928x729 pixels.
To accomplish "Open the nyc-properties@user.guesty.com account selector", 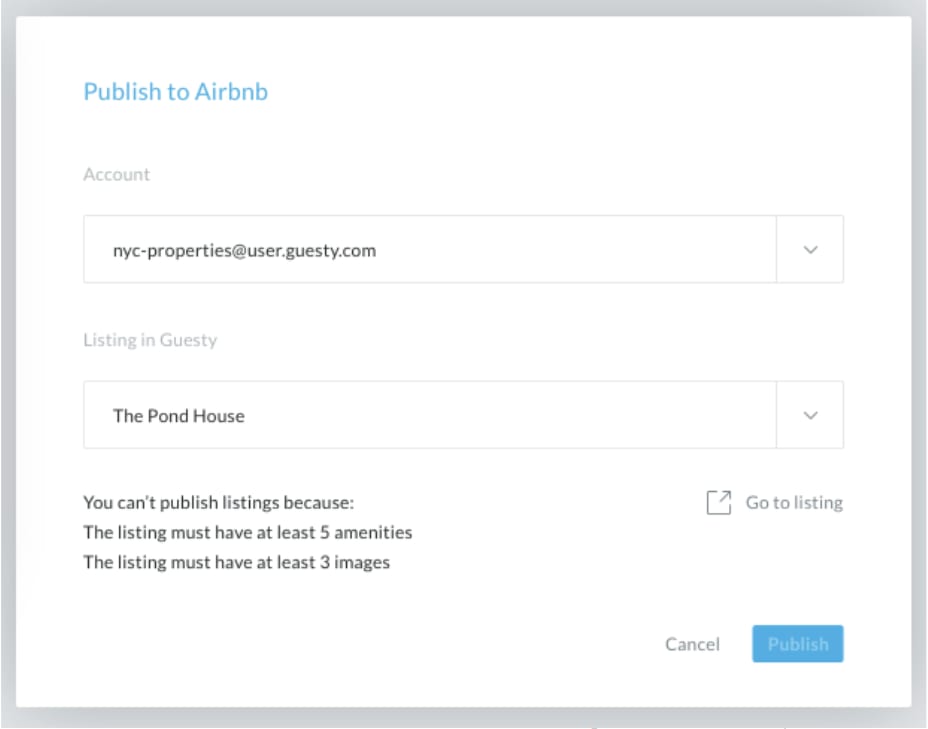I will [x=463, y=249].
